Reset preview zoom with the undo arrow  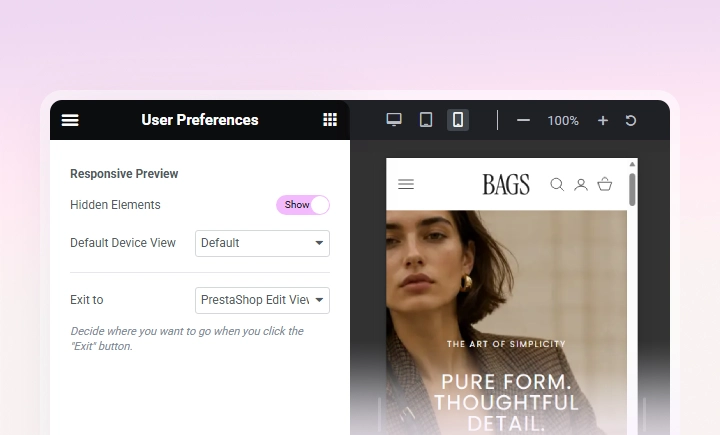630,120
